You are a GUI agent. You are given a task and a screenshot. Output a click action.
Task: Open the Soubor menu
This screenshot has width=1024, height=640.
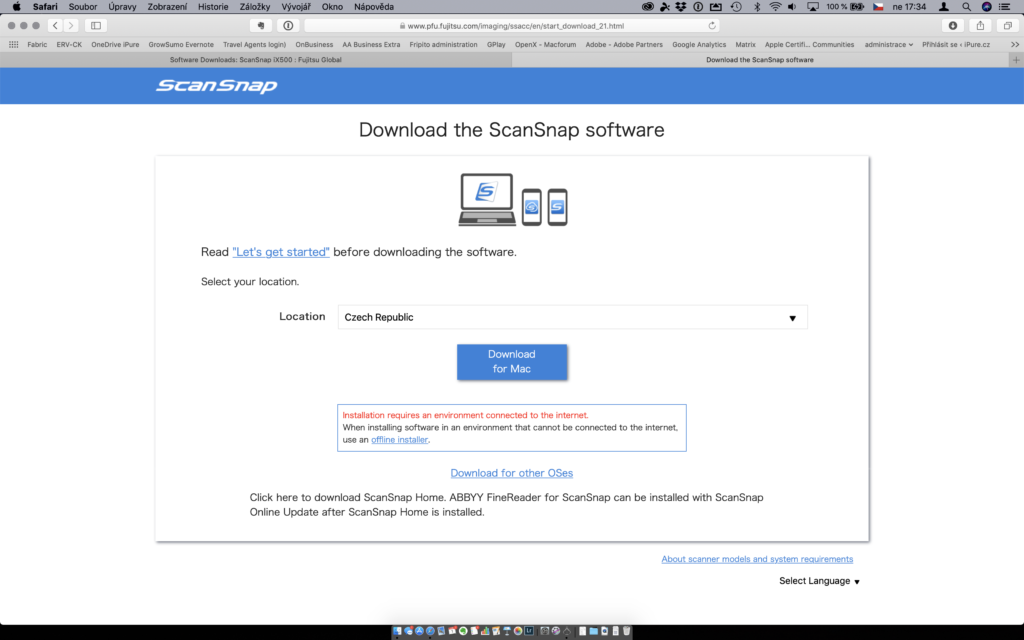tap(83, 7)
